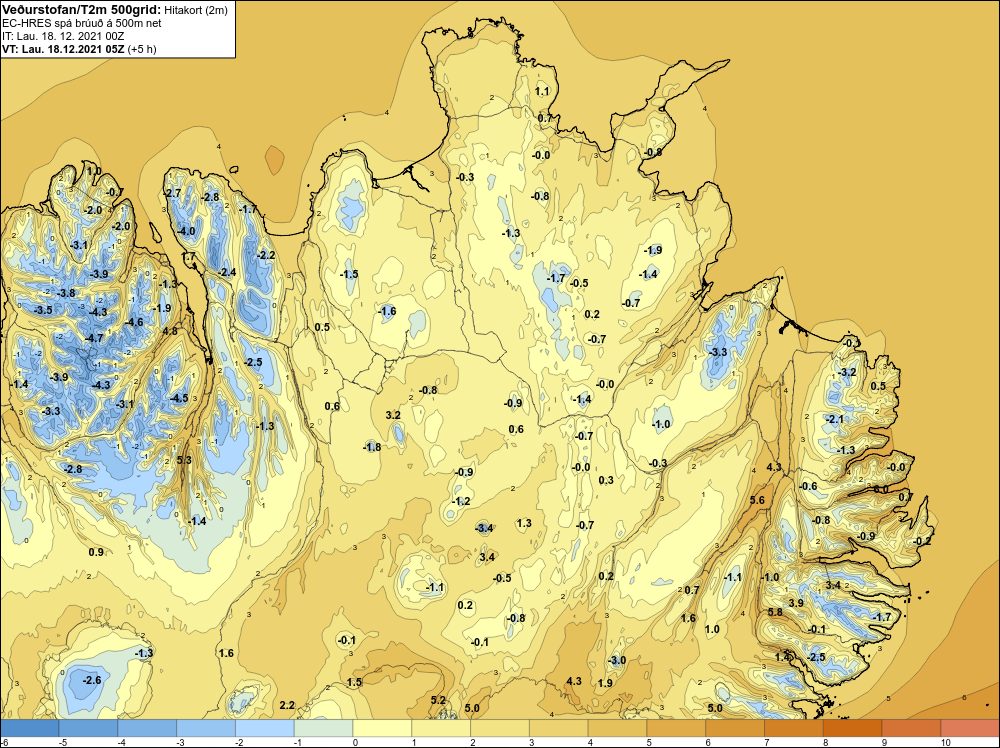The image size is (1000, 748).
Task: Click the '5.3' temperature value on the map
Action: click(x=184, y=460)
